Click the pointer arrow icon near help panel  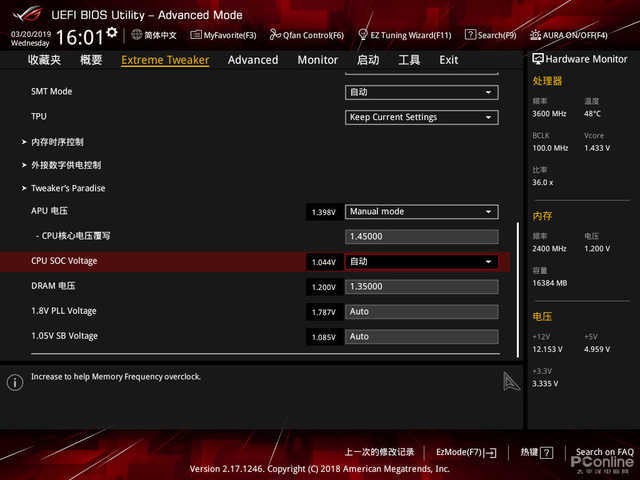click(x=511, y=381)
